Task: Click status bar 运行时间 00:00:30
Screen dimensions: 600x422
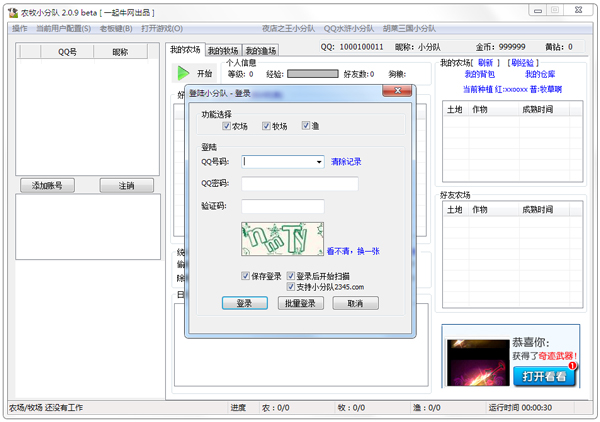Action: [520, 407]
